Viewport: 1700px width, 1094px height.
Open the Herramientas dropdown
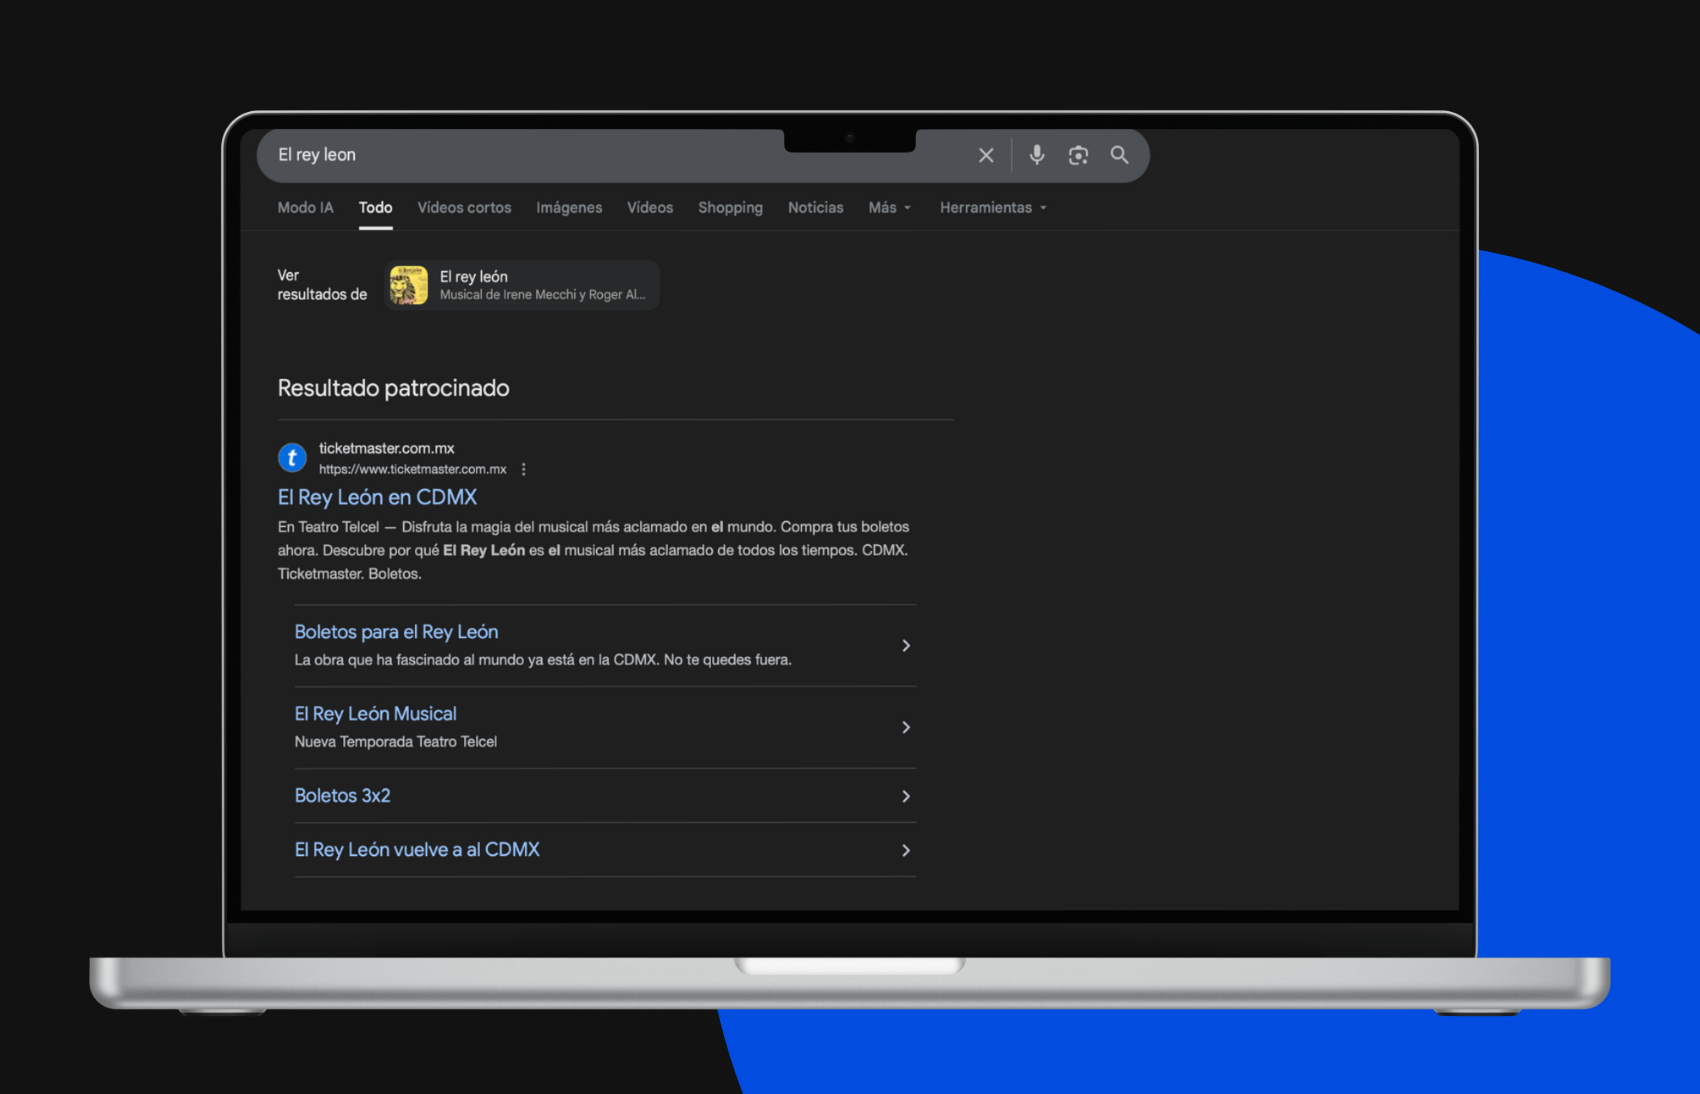[x=992, y=208]
